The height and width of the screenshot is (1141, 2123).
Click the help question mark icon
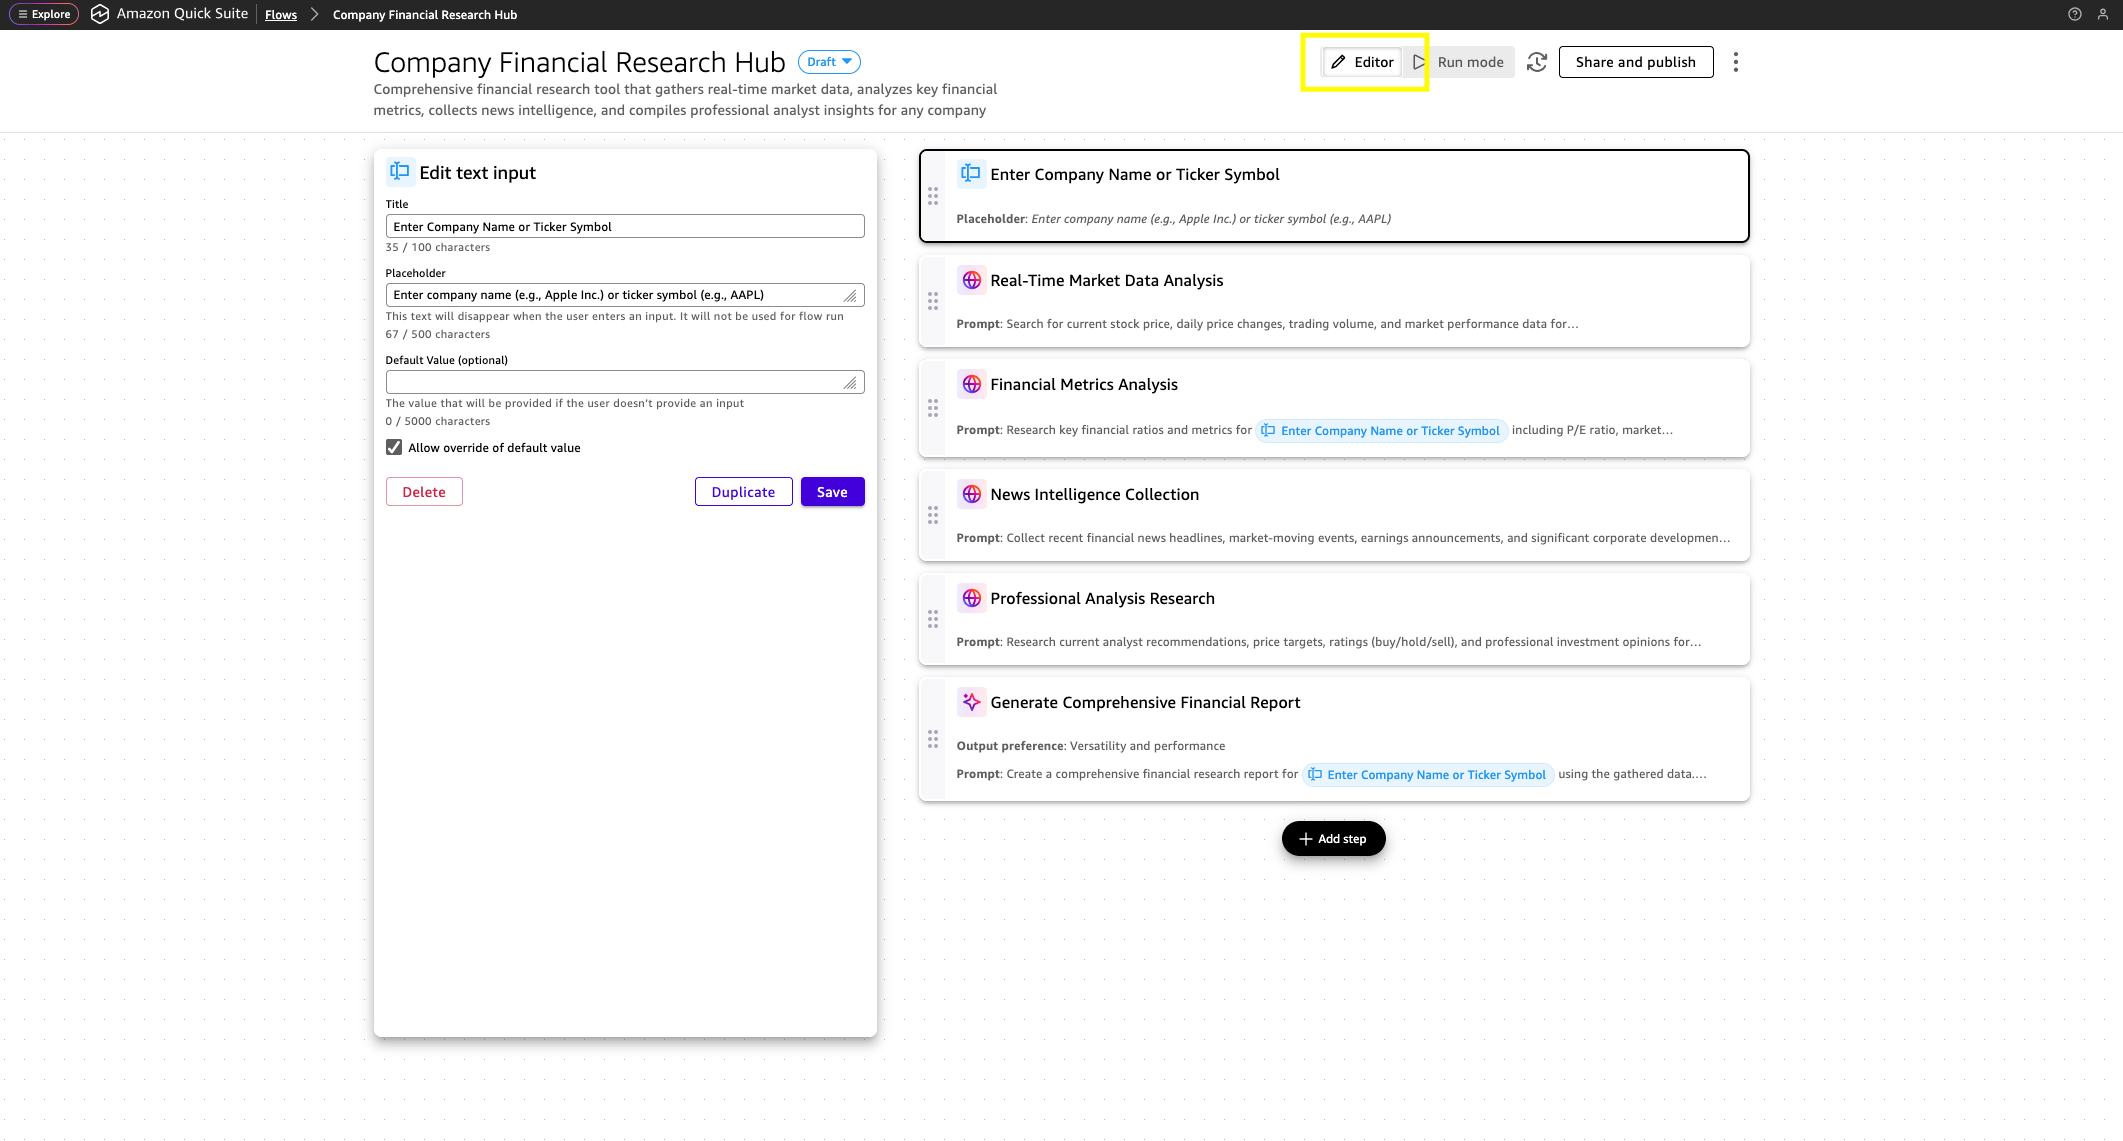[2074, 14]
